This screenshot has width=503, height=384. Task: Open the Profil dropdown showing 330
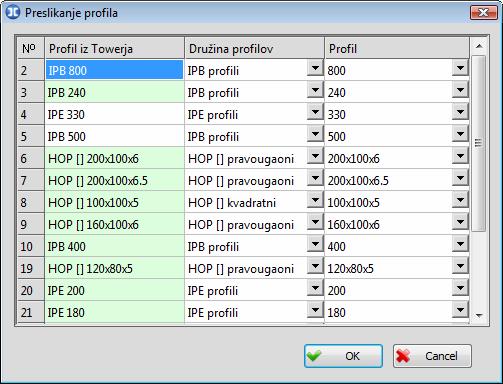460,112
